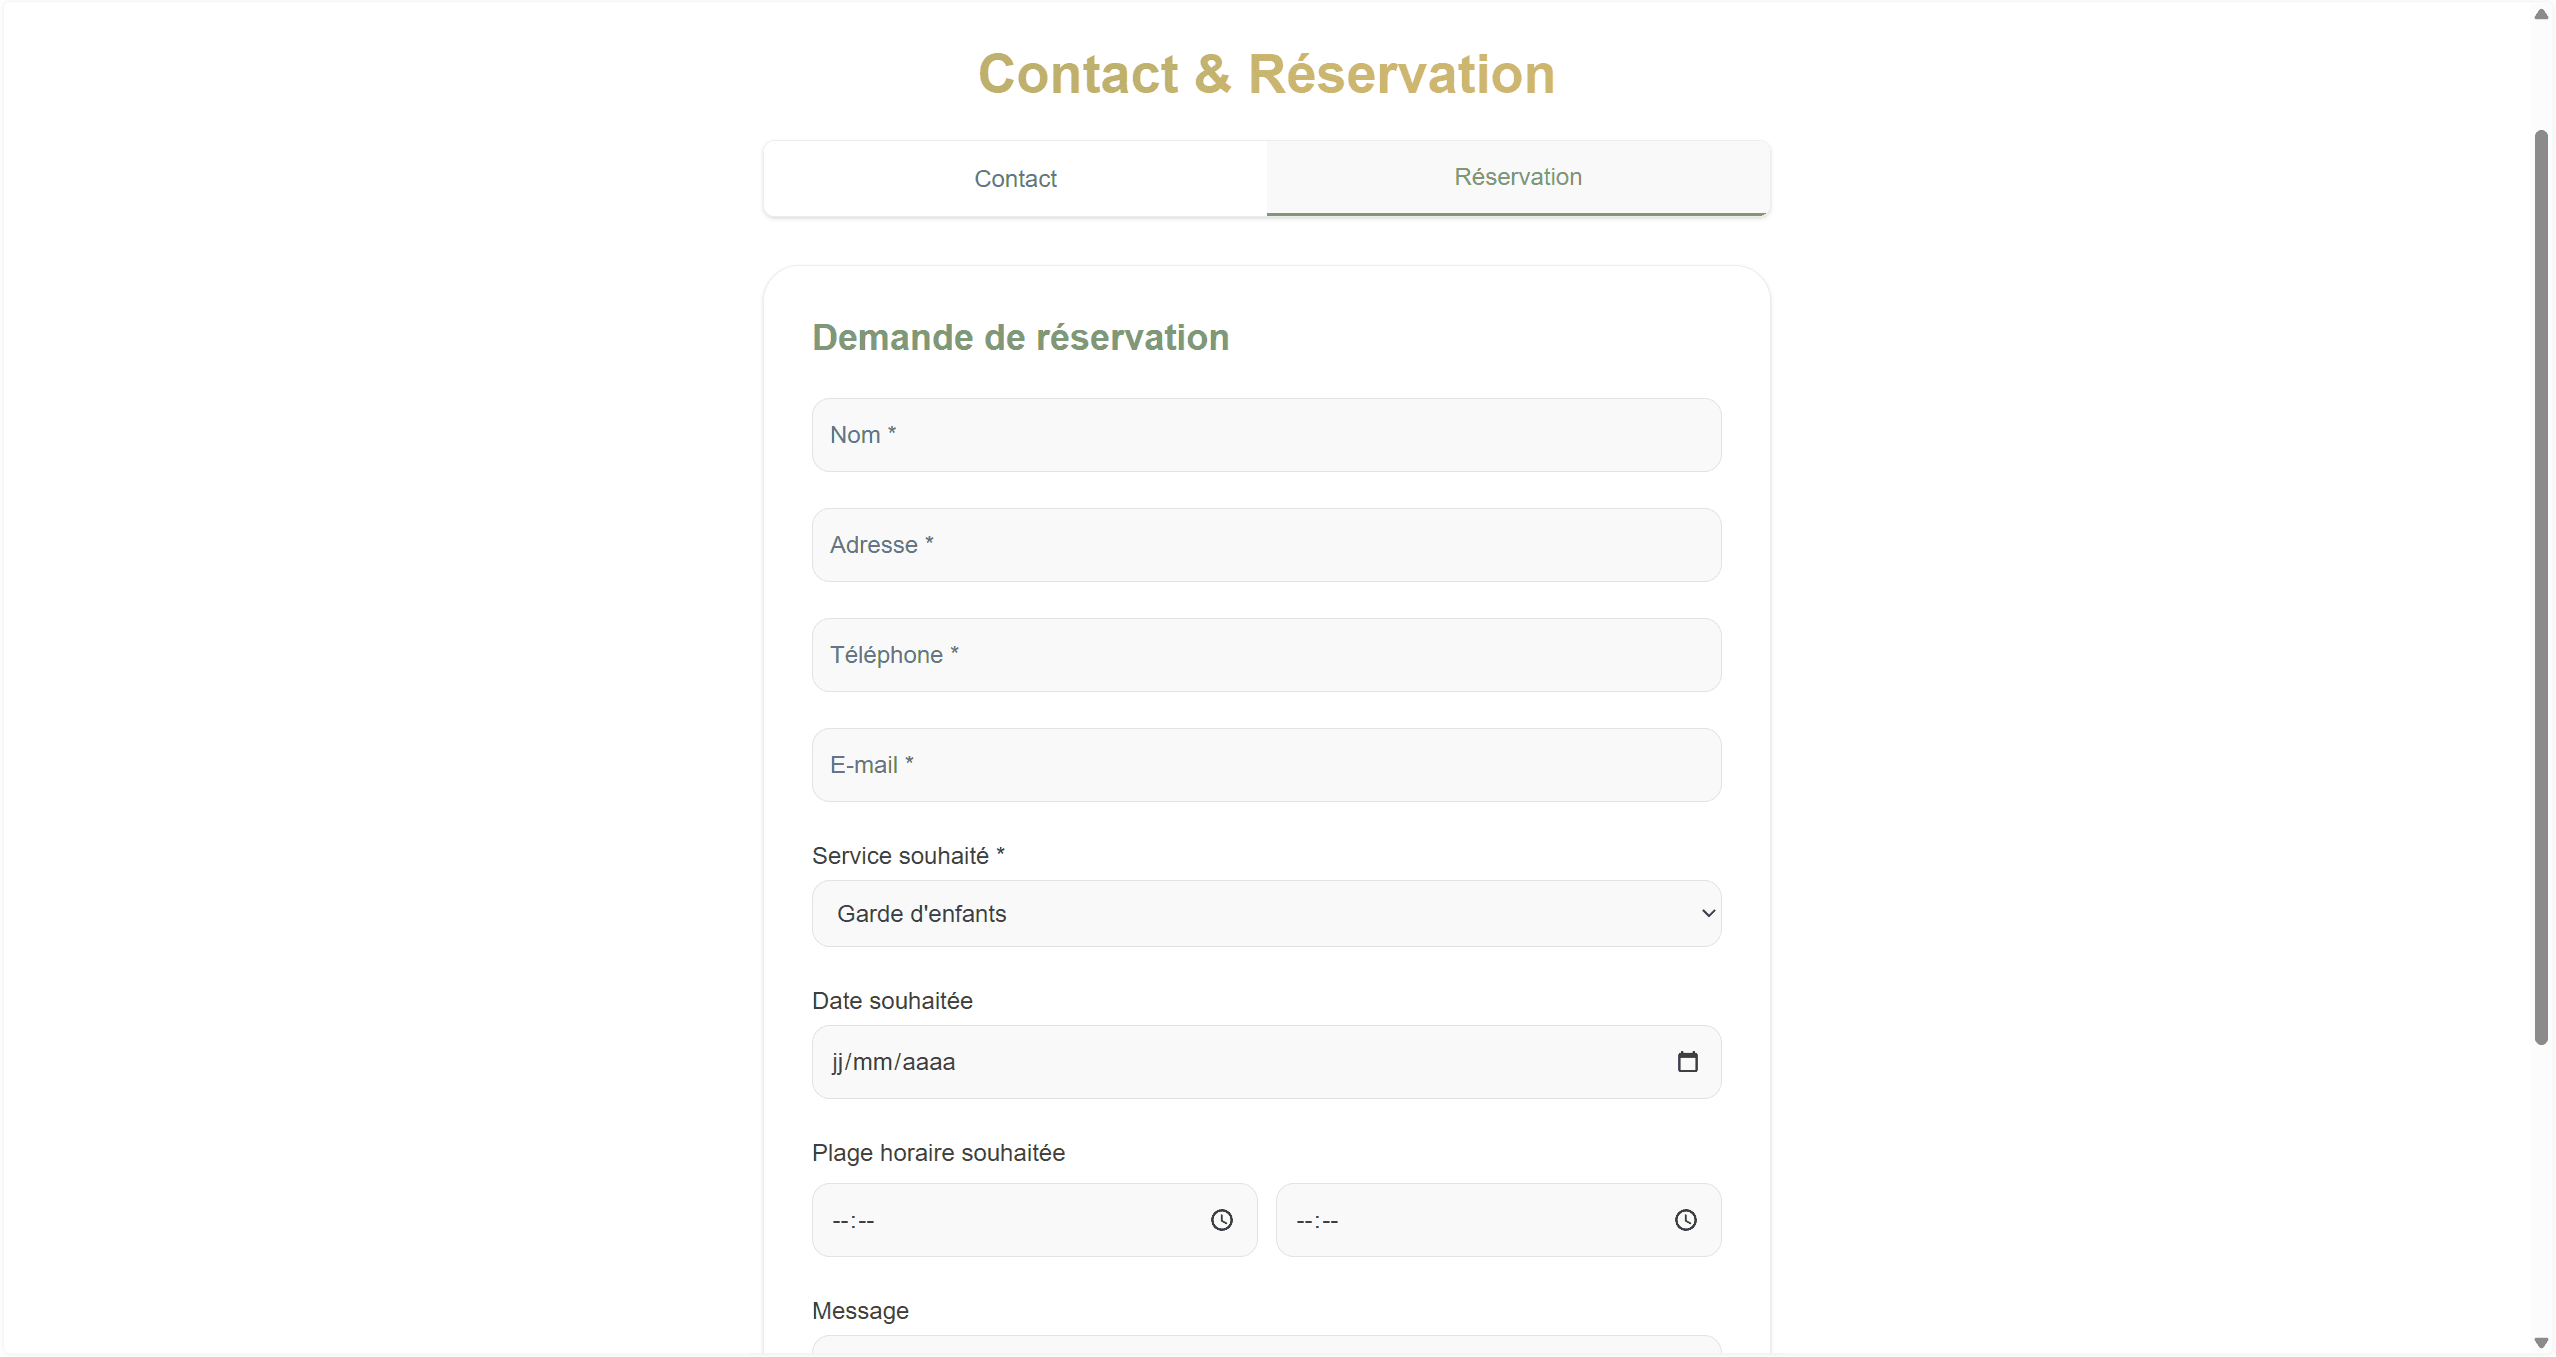Focus the Téléphone input field

[x=1265, y=655]
